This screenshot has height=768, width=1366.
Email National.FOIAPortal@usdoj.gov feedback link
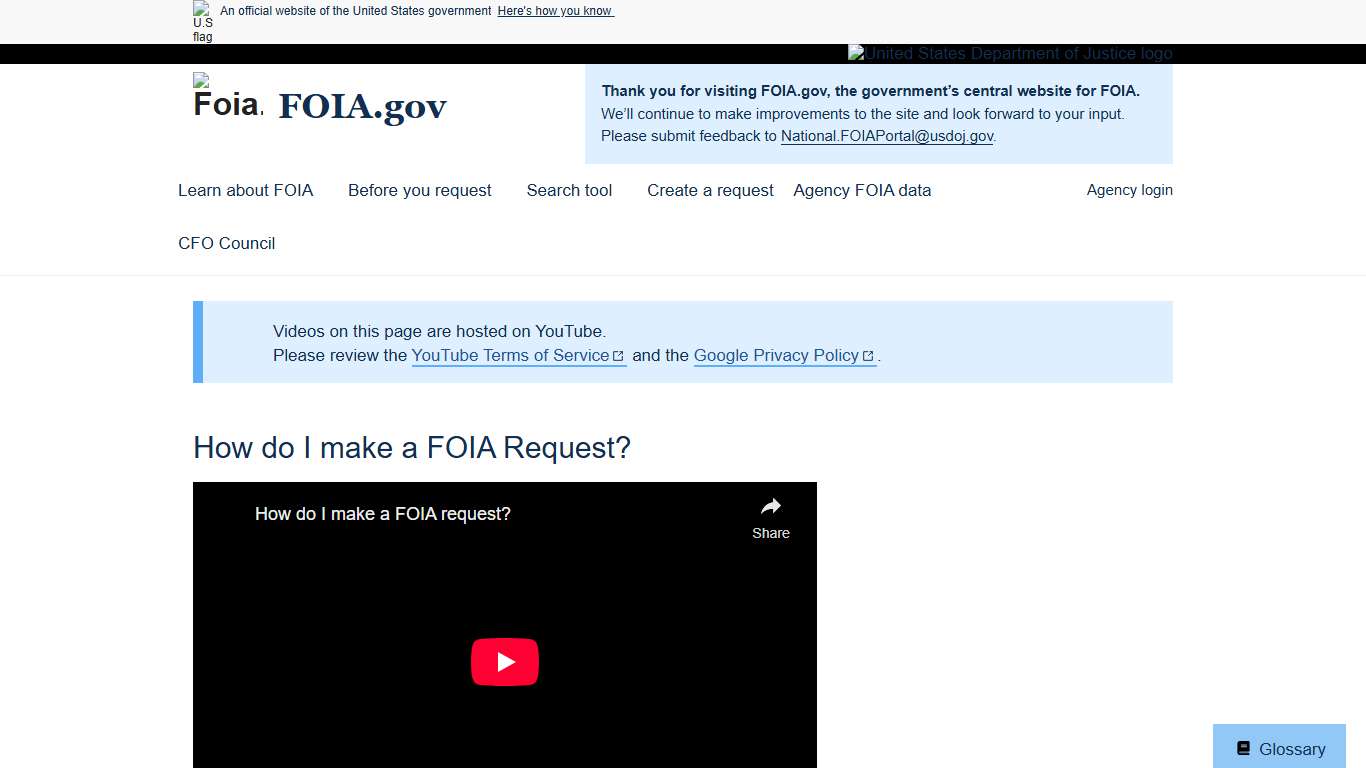(x=886, y=136)
